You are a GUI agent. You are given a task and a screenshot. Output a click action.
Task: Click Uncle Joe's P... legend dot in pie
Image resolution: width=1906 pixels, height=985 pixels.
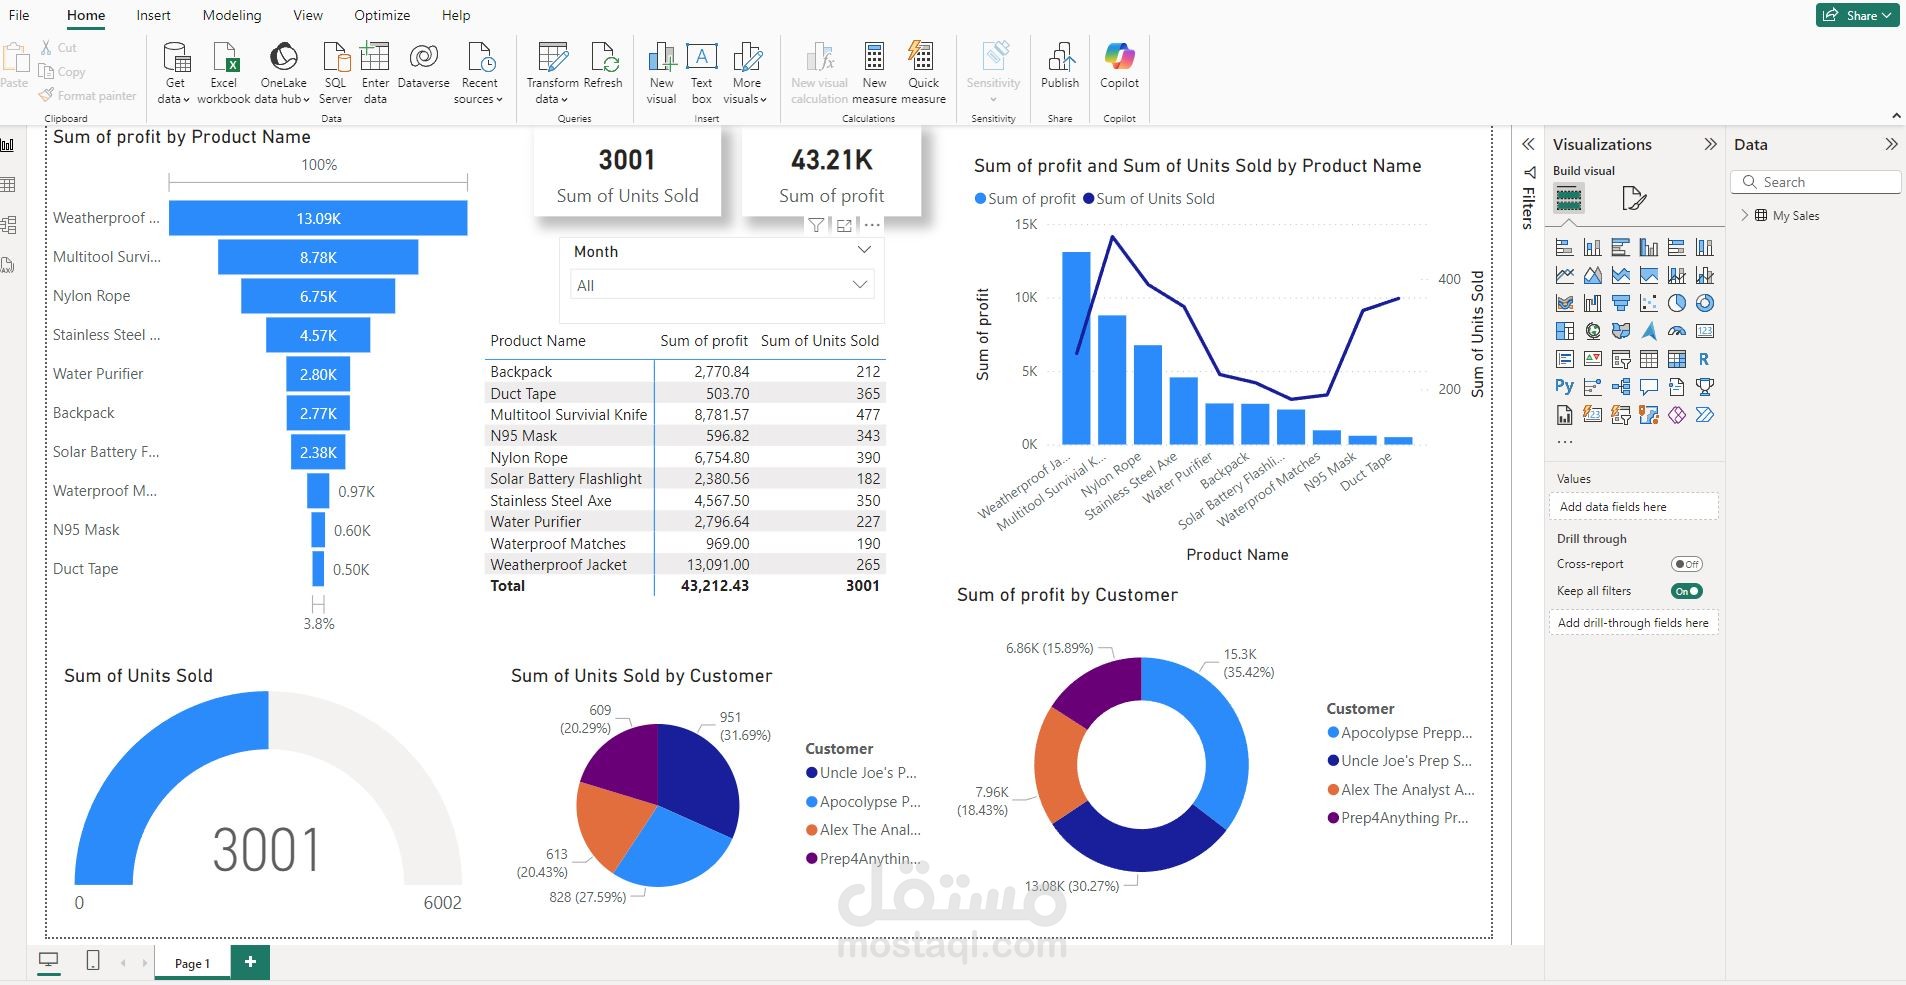pos(812,772)
